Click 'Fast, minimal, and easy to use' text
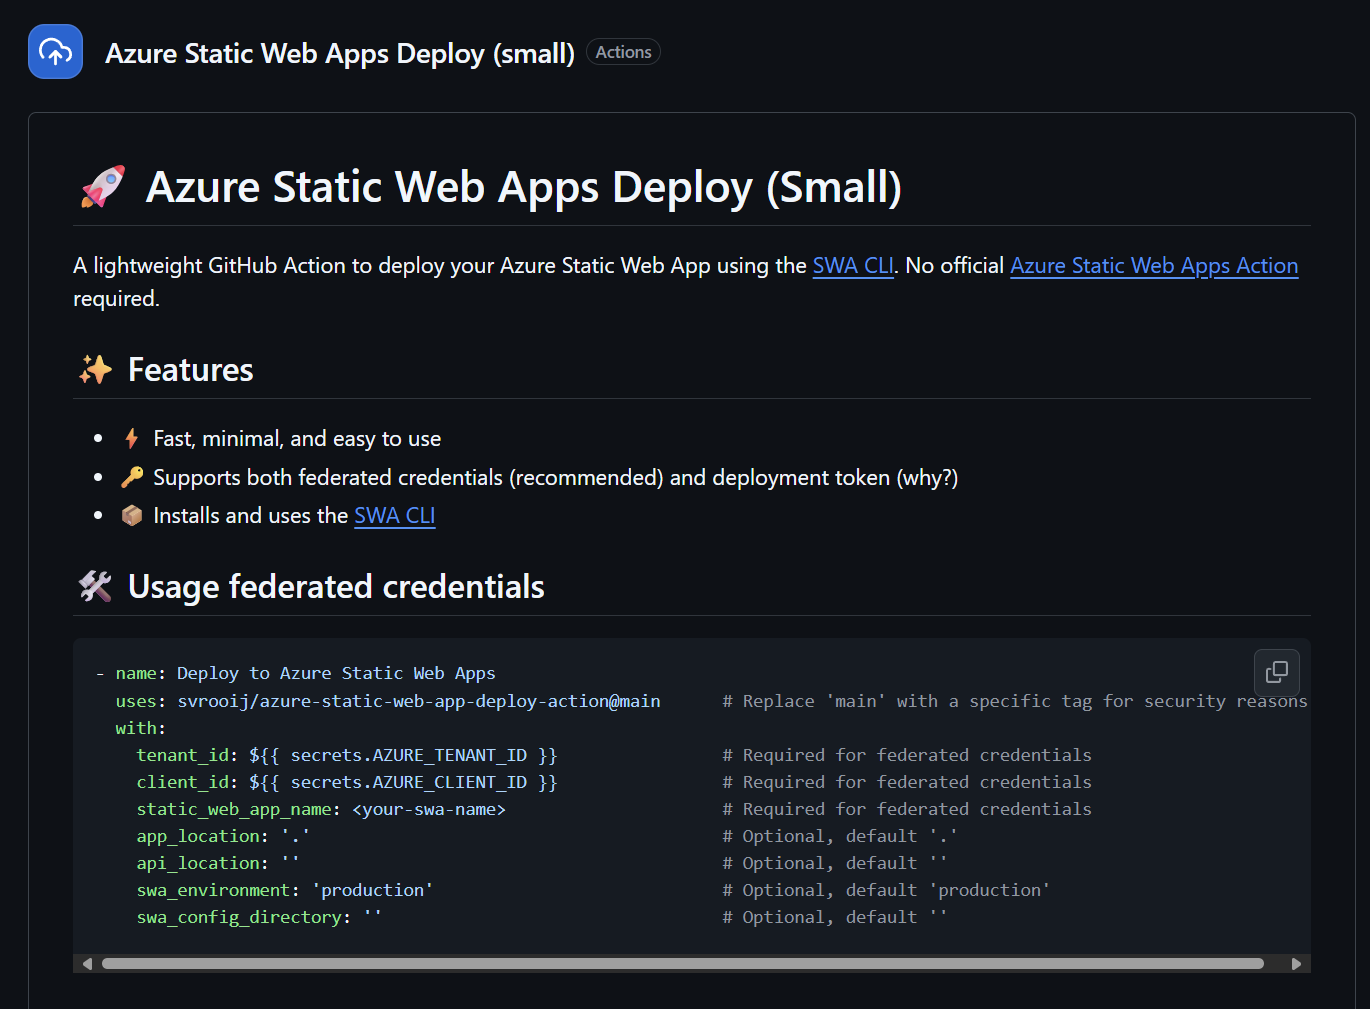This screenshot has height=1009, width=1370. coord(297,439)
